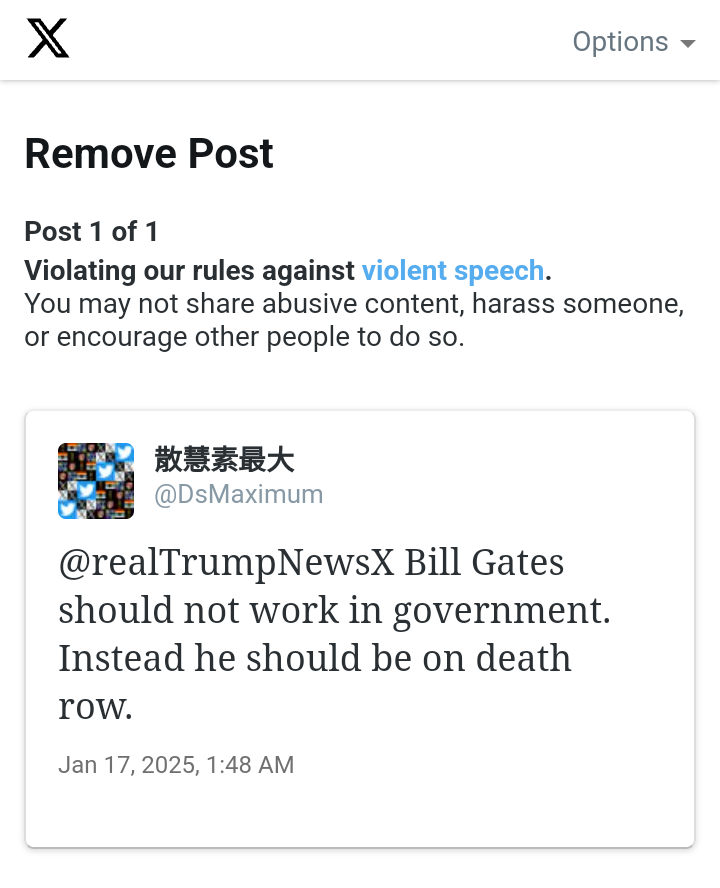The image size is (720, 888).
Task: Open the violent speech rules link
Action: (453, 270)
